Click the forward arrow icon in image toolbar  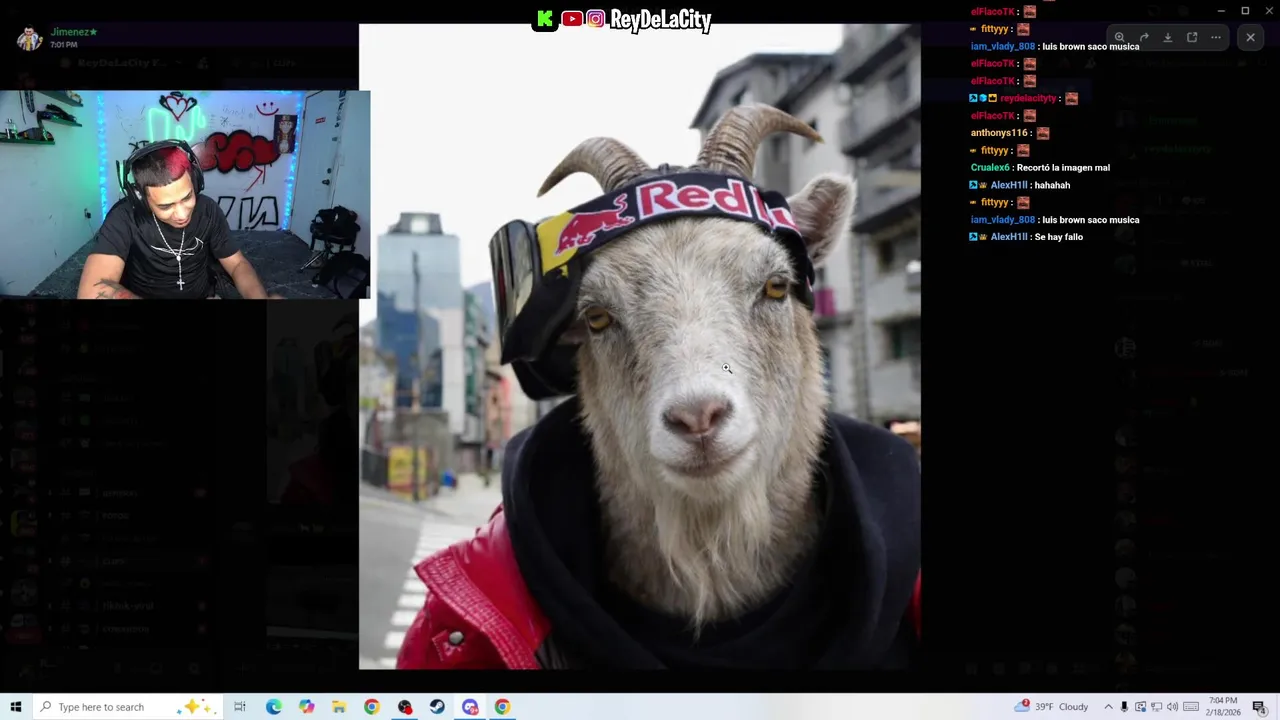(x=1144, y=37)
